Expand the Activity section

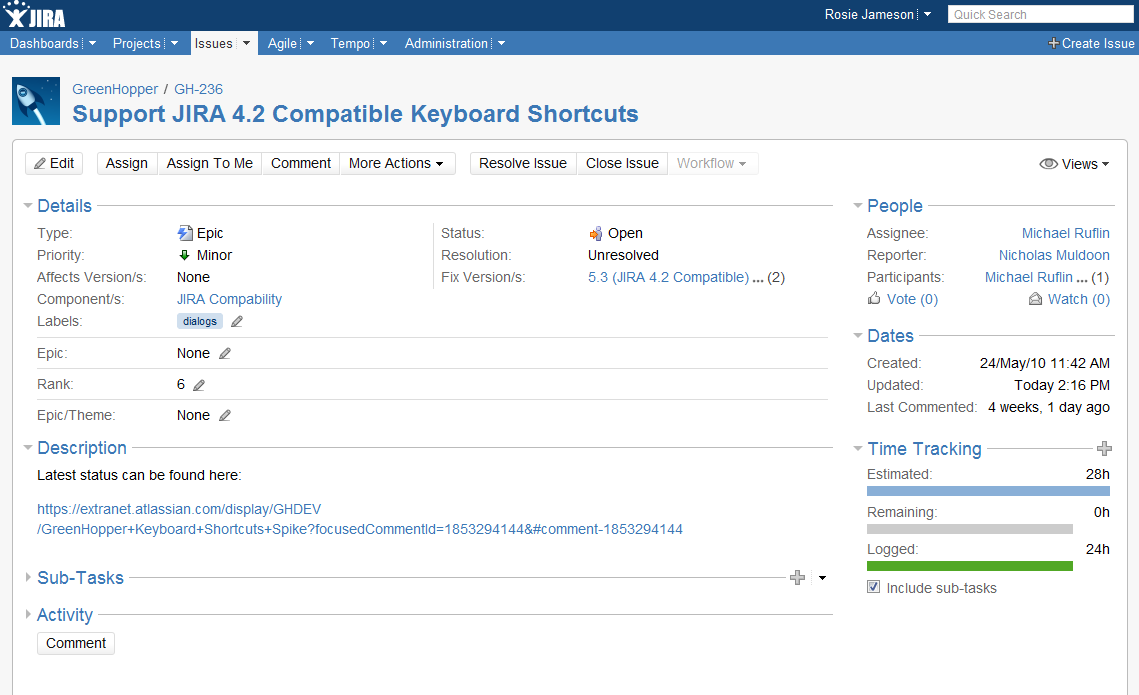pyautogui.click(x=28, y=614)
